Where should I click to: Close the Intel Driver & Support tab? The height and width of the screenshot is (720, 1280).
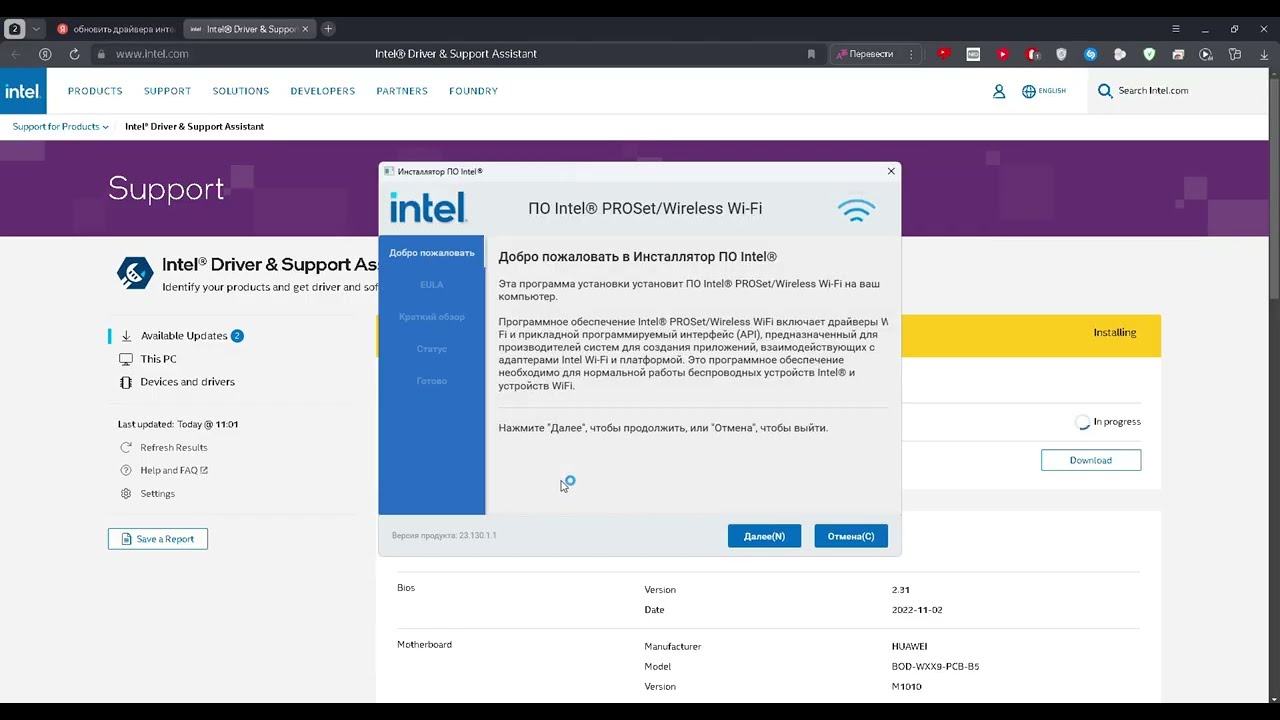[x=305, y=29]
